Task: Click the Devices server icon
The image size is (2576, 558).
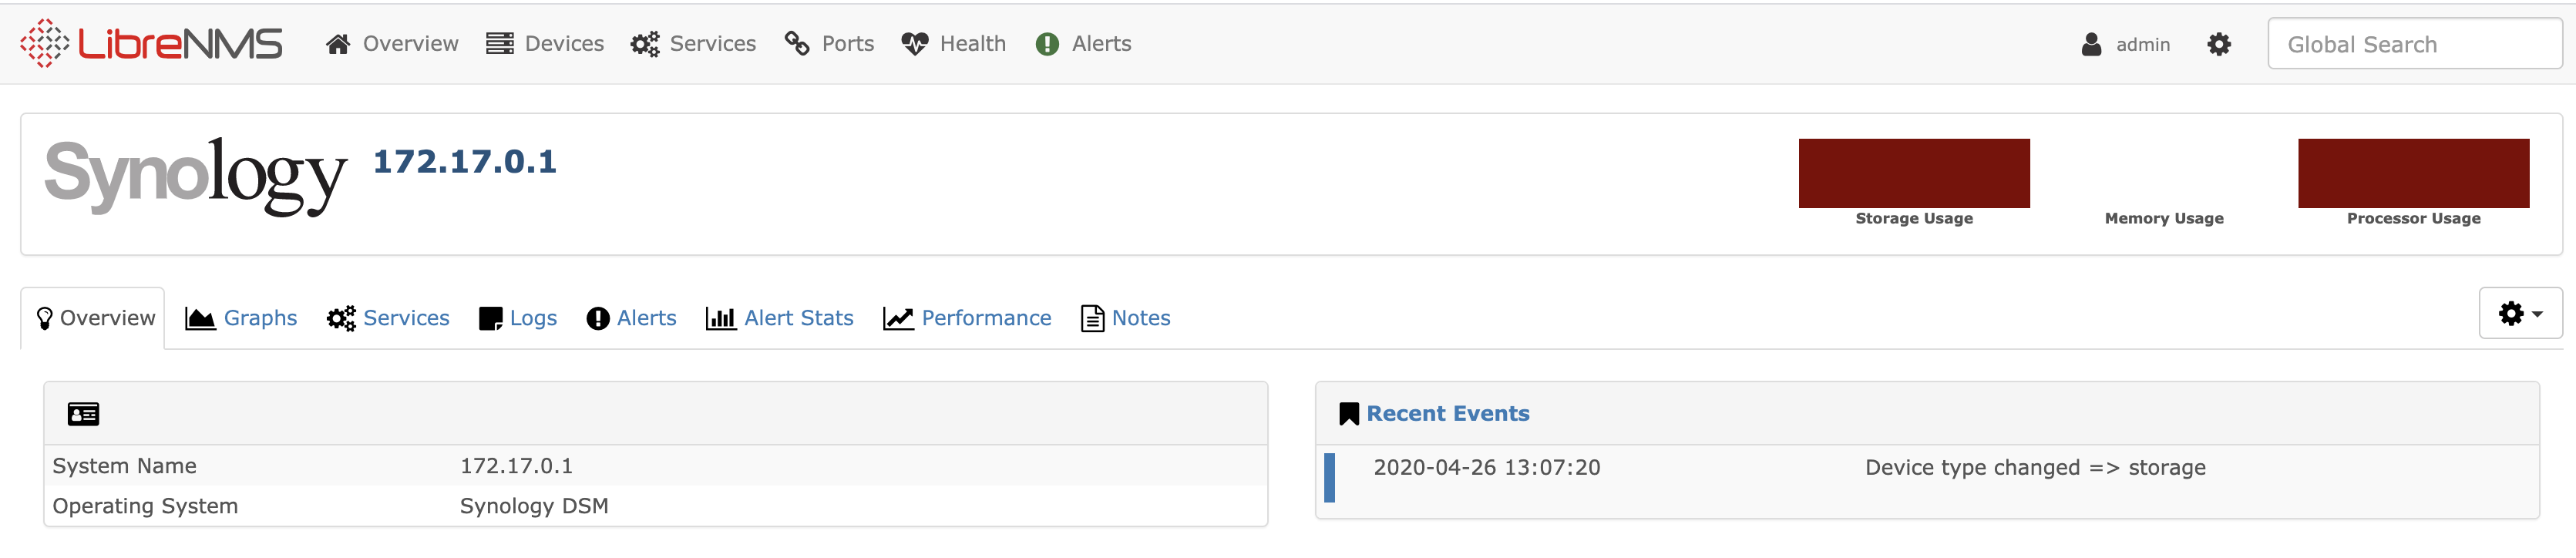Action: tap(499, 44)
